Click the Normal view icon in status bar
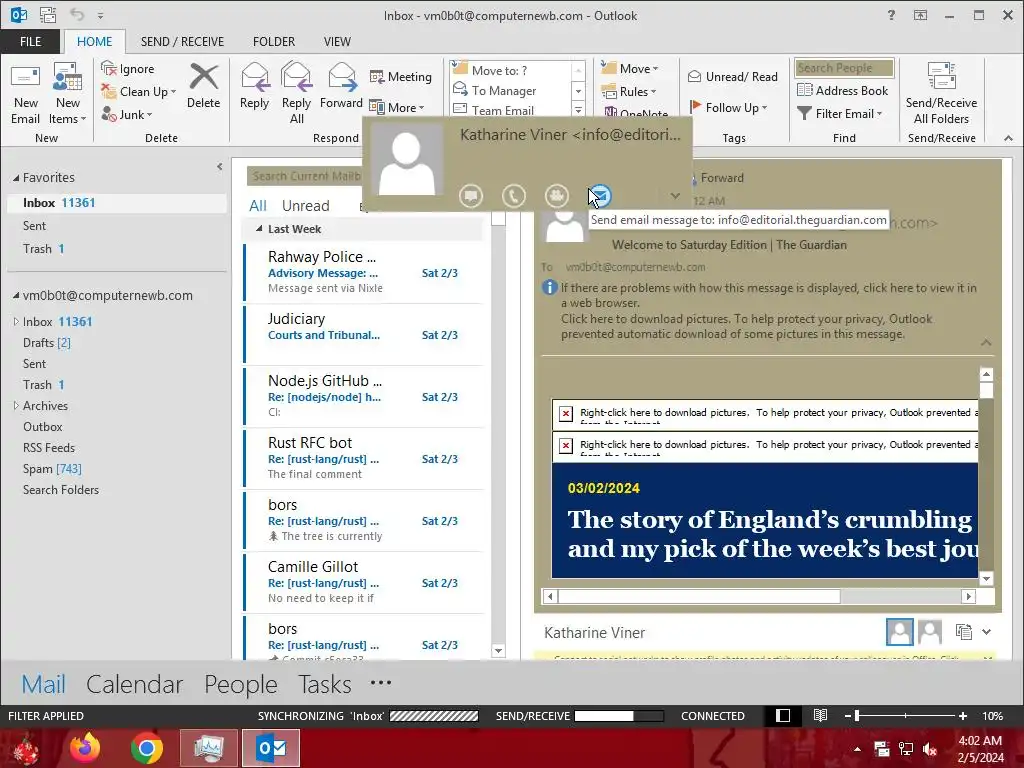This screenshot has height=768, width=1024. point(782,716)
